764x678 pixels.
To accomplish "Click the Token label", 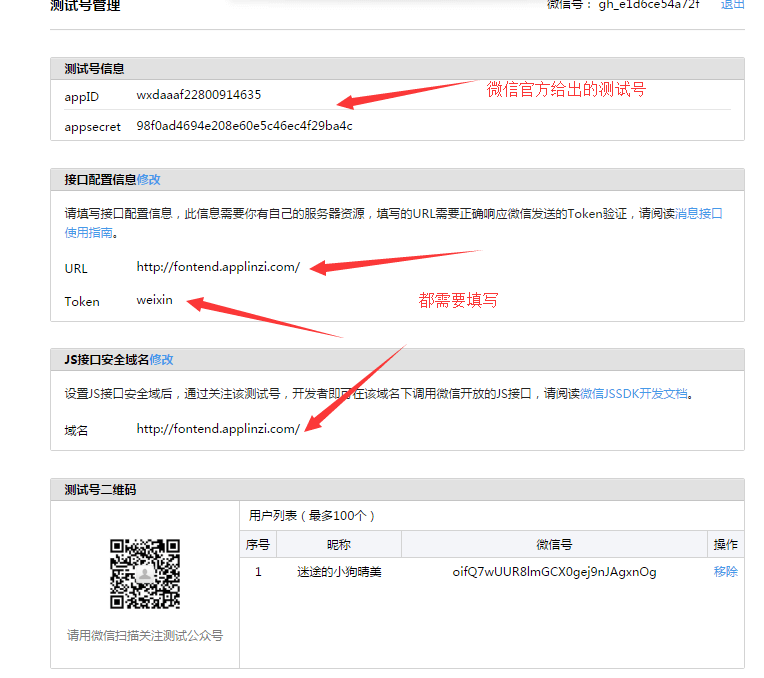I will click(82, 302).
